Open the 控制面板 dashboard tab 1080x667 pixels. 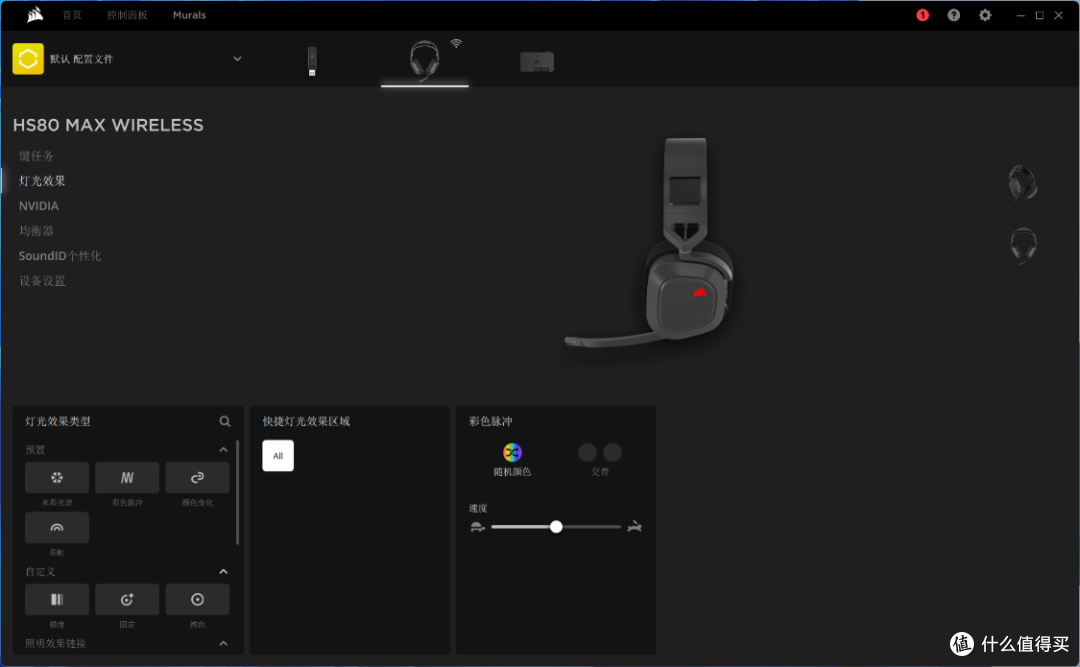click(127, 14)
